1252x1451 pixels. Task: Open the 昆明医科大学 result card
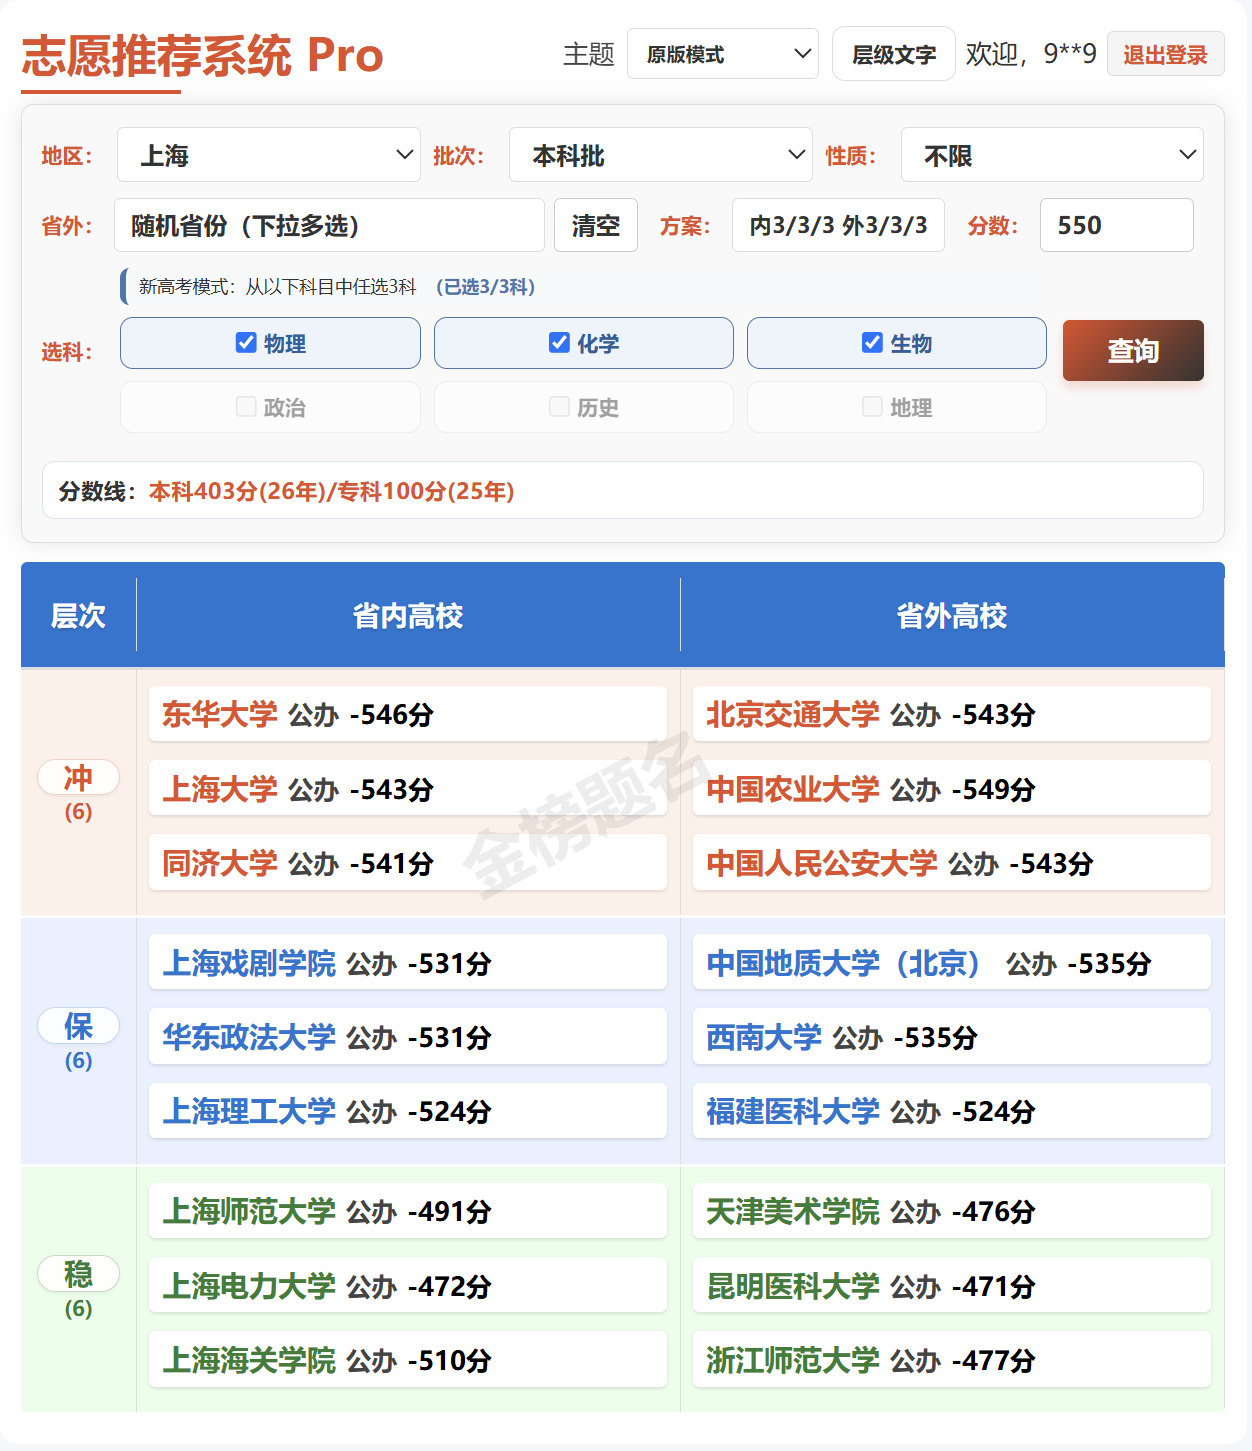coord(952,1285)
